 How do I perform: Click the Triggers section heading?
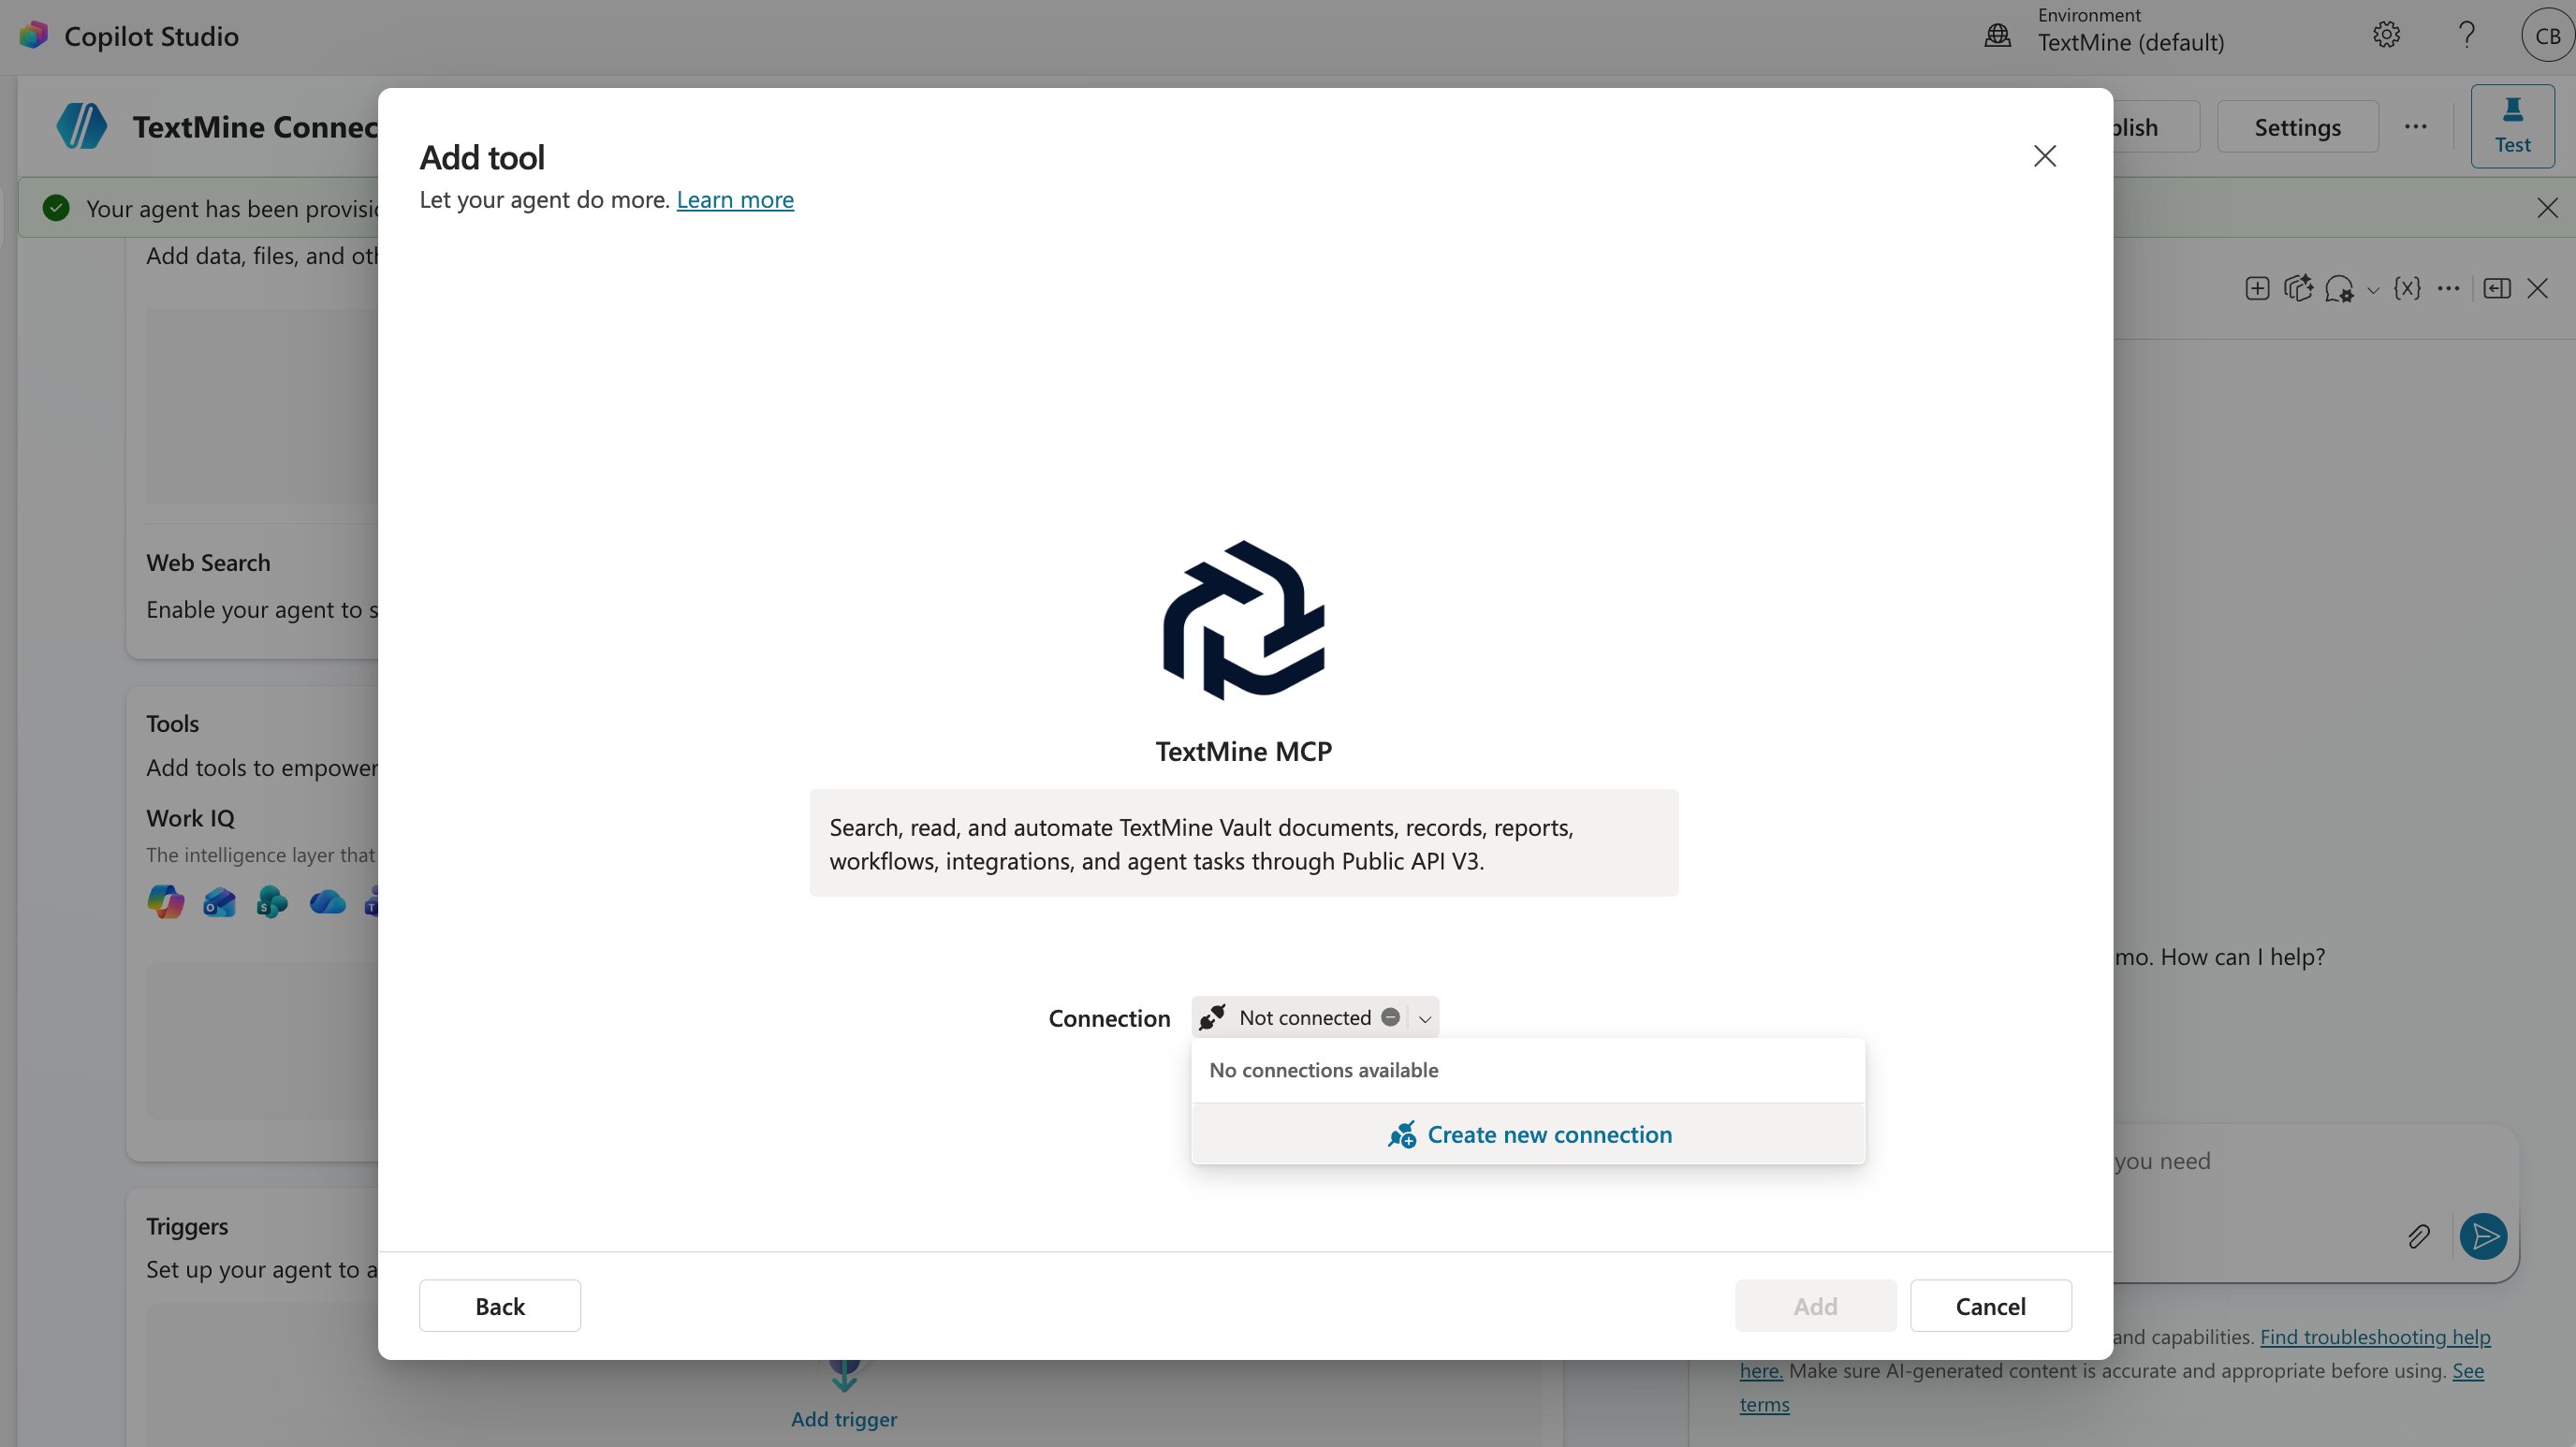tap(187, 1226)
